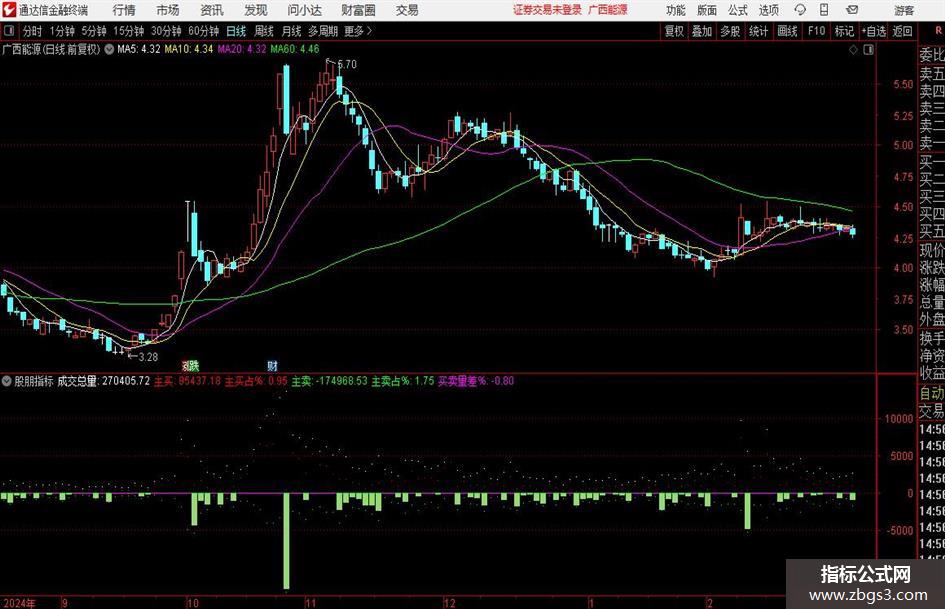
Task: Open the 股朋指标 indicator dropdown arrow
Action: point(7,381)
